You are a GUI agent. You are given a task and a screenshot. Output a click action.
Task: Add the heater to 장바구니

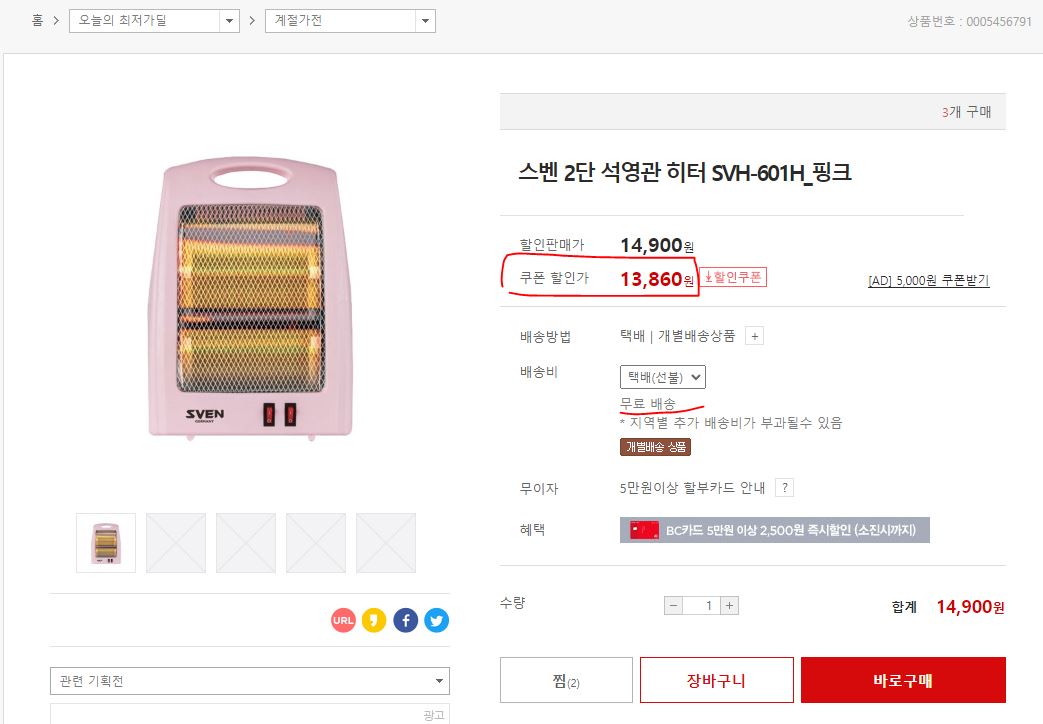click(716, 681)
